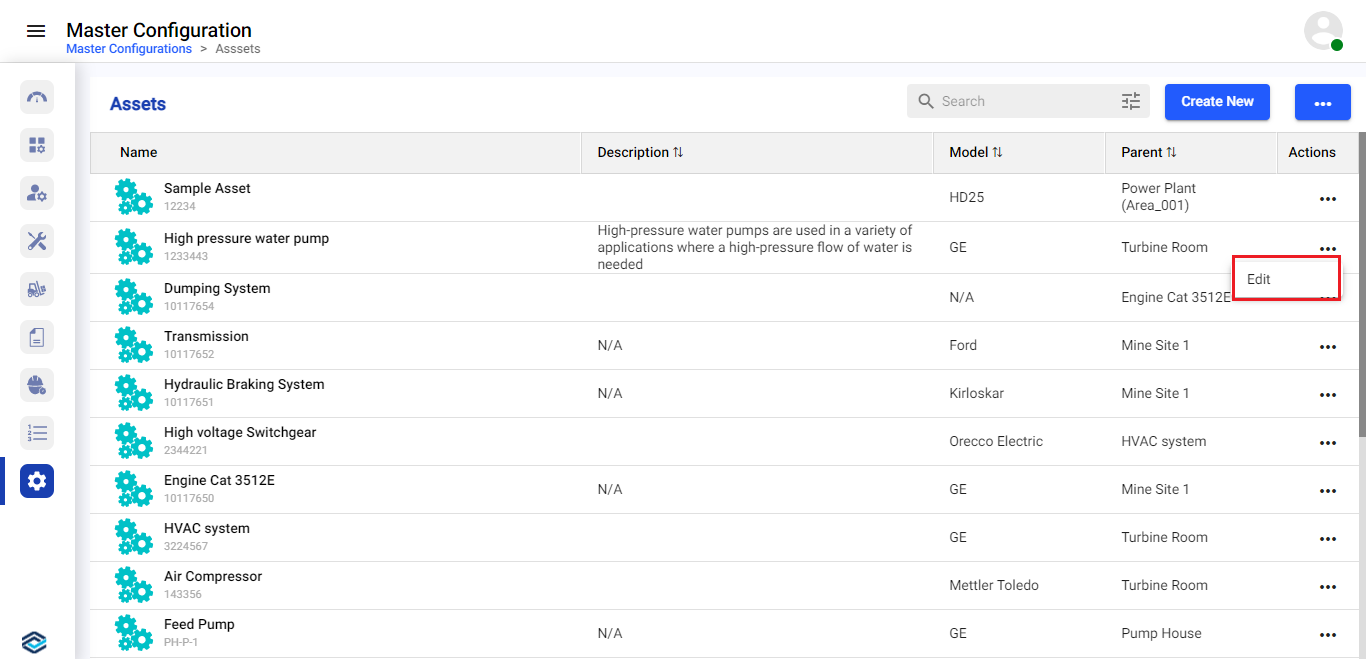The height and width of the screenshot is (659, 1366).
Task: Click the user profile avatar
Action: [1323, 31]
